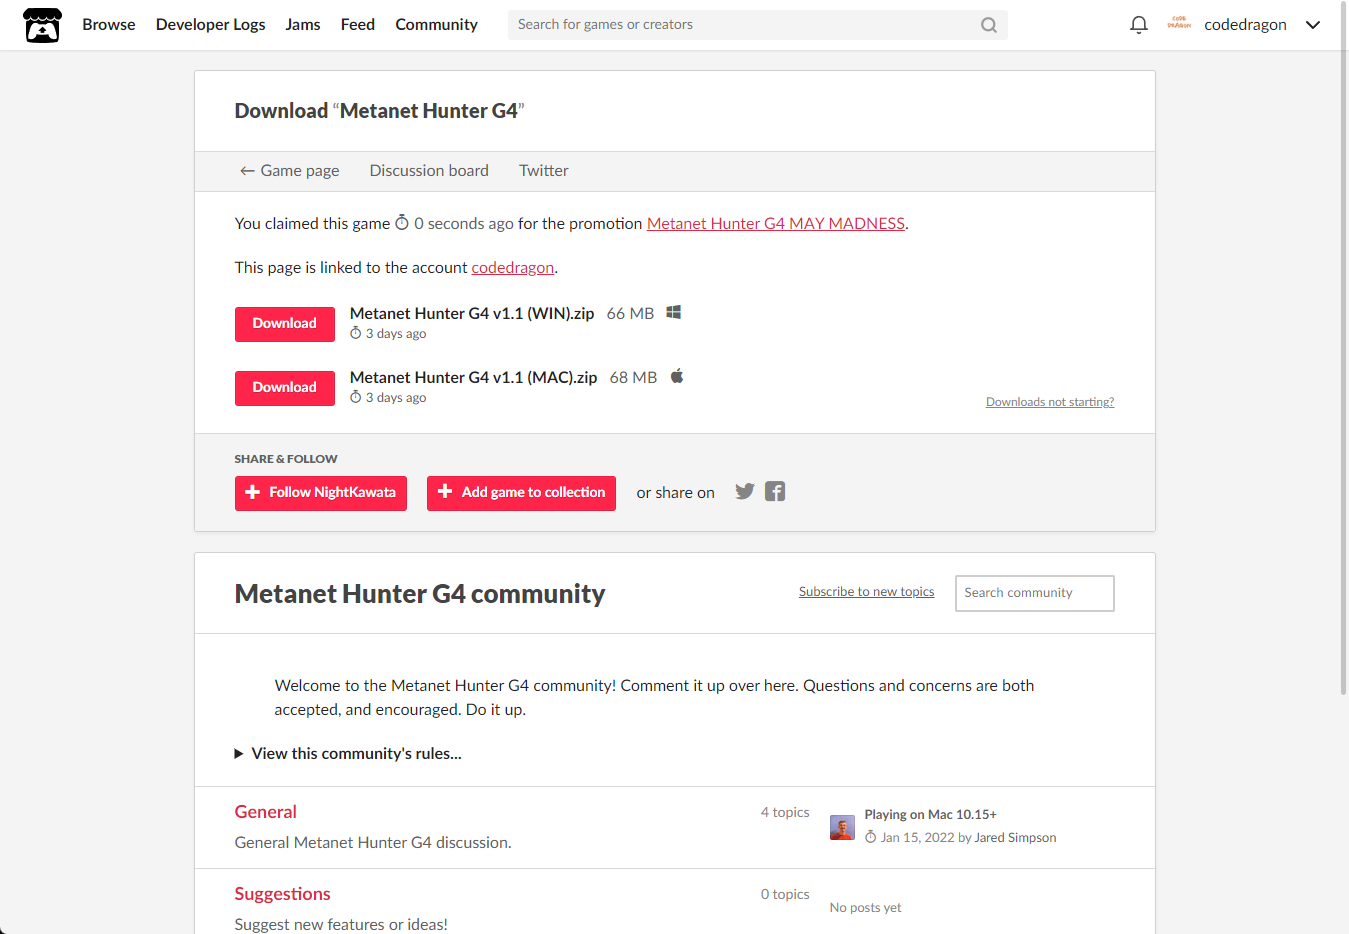Expand View this community's rules

click(348, 753)
